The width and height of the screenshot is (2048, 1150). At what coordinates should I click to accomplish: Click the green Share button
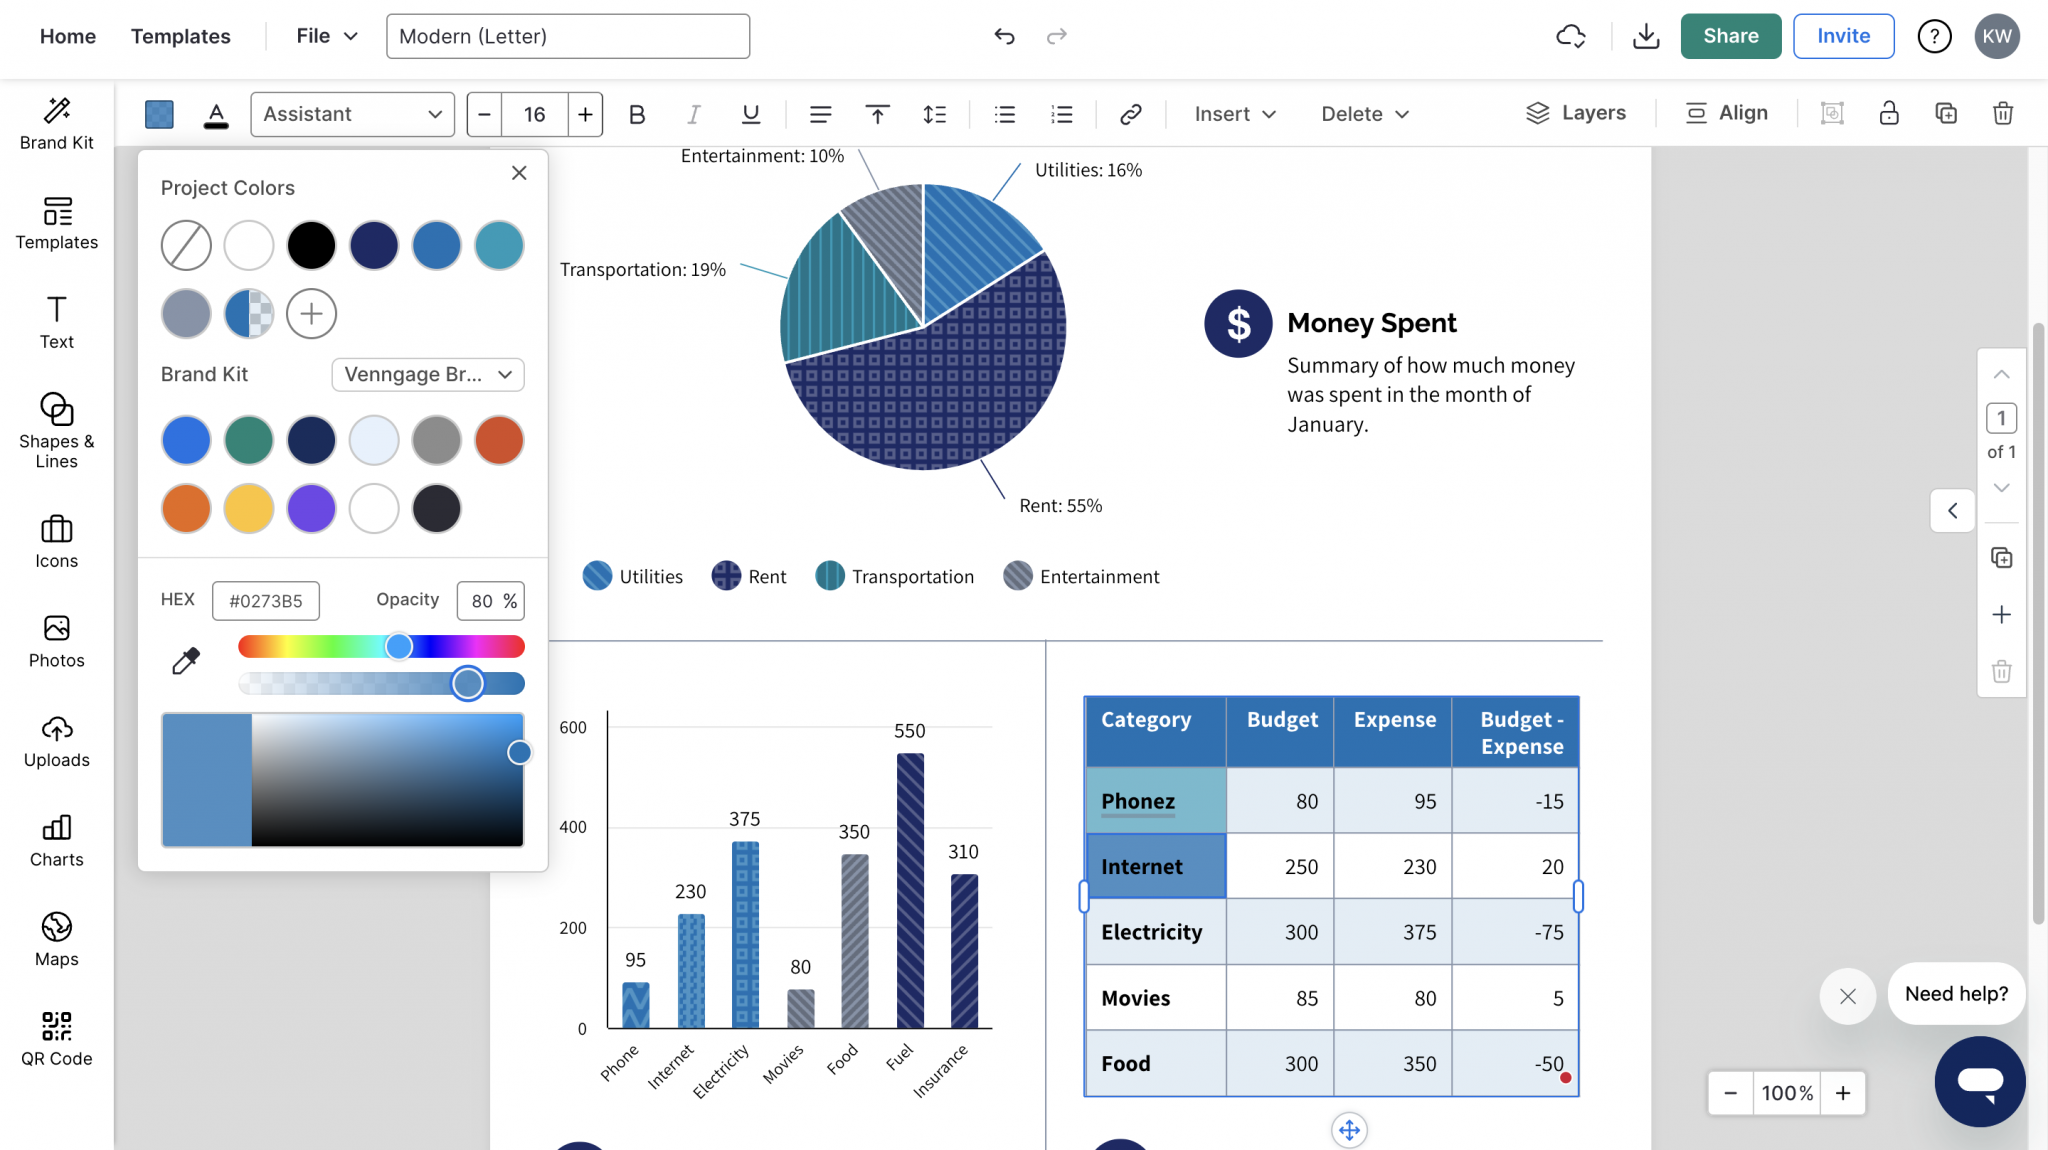[x=1730, y=36]
